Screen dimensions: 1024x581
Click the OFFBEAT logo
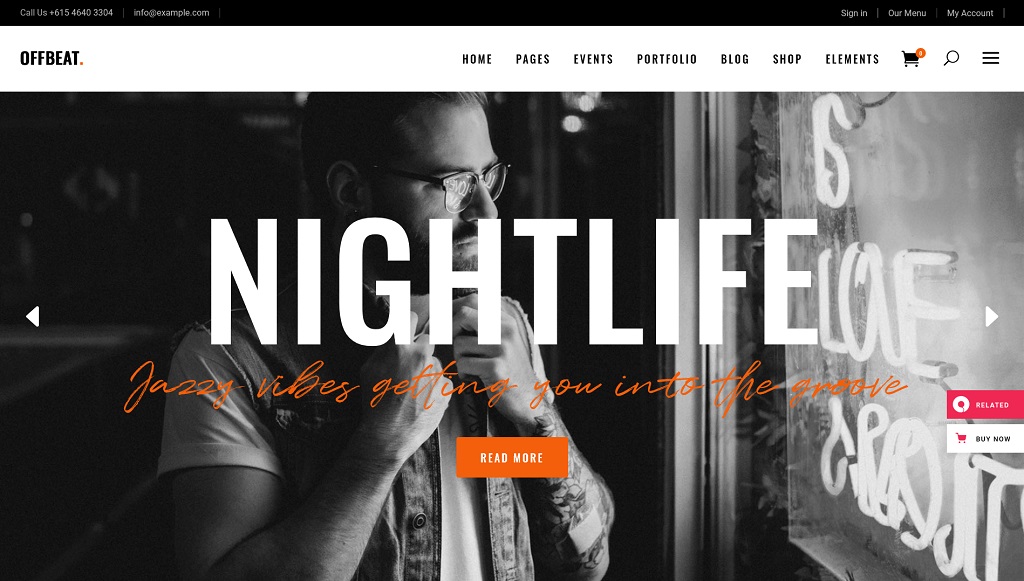(52, 58)
